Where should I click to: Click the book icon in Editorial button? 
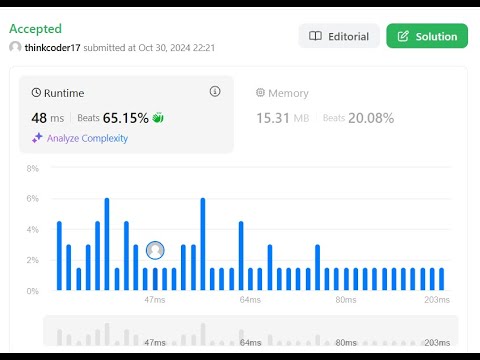315,36
